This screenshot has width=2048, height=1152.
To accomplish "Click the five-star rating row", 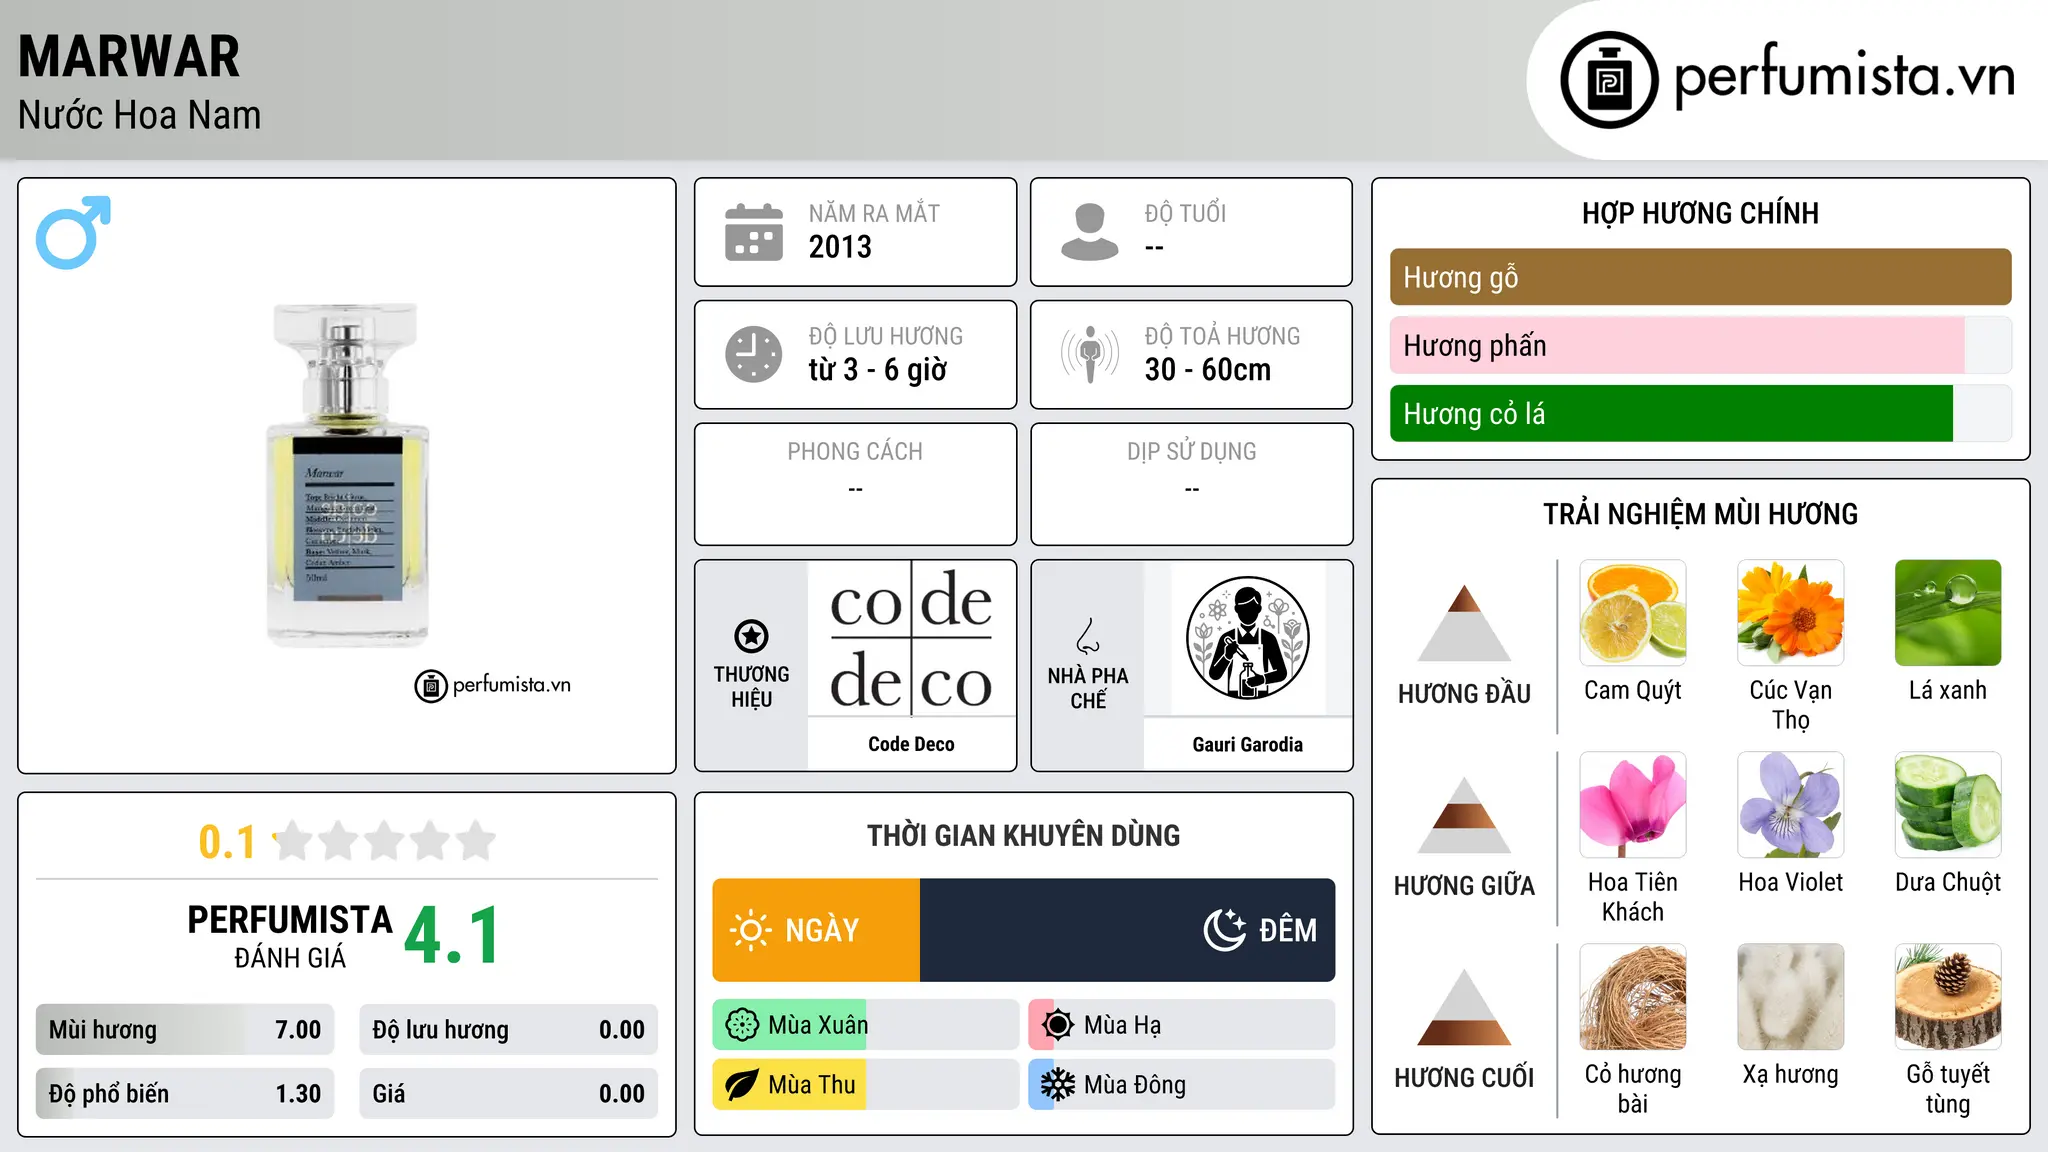I will tap(384, 841).
